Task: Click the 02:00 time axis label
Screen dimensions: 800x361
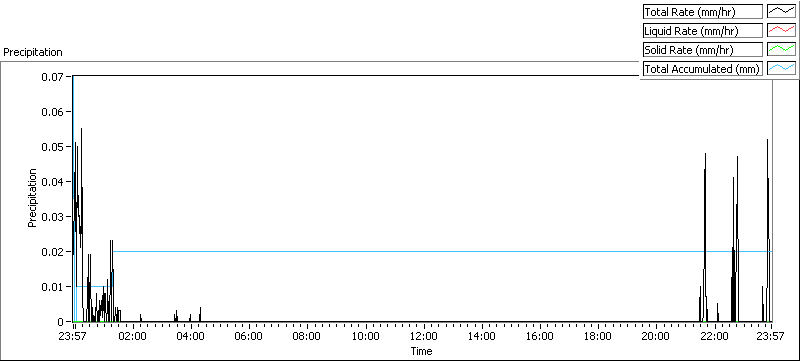Action: pos(133,337)
